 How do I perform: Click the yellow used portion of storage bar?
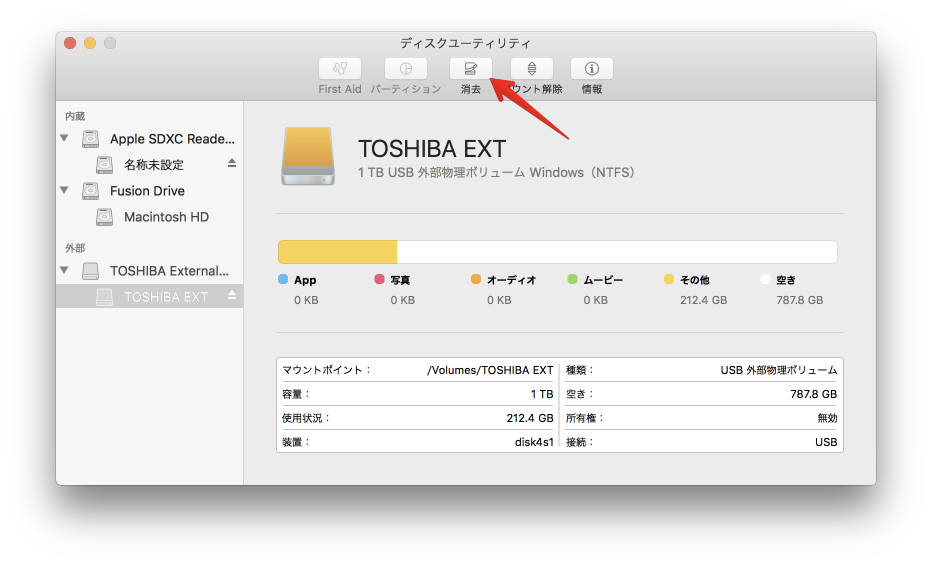pyautogui.click(x=338, y=252)
